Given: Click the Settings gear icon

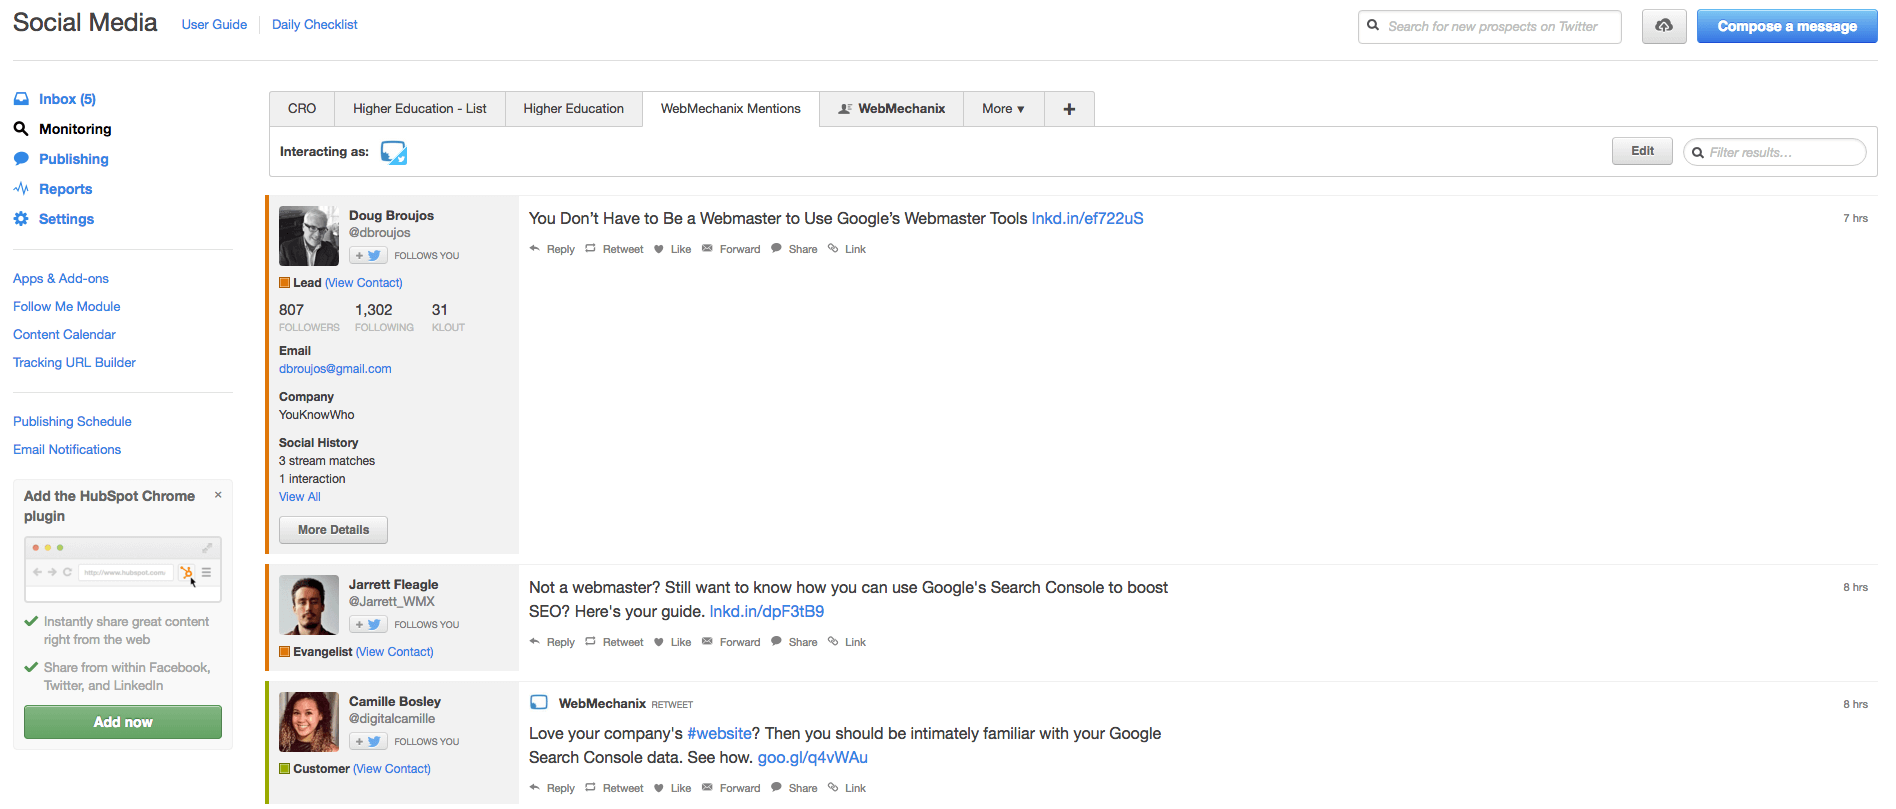Looking at the screenshot, I should point(21,219).
